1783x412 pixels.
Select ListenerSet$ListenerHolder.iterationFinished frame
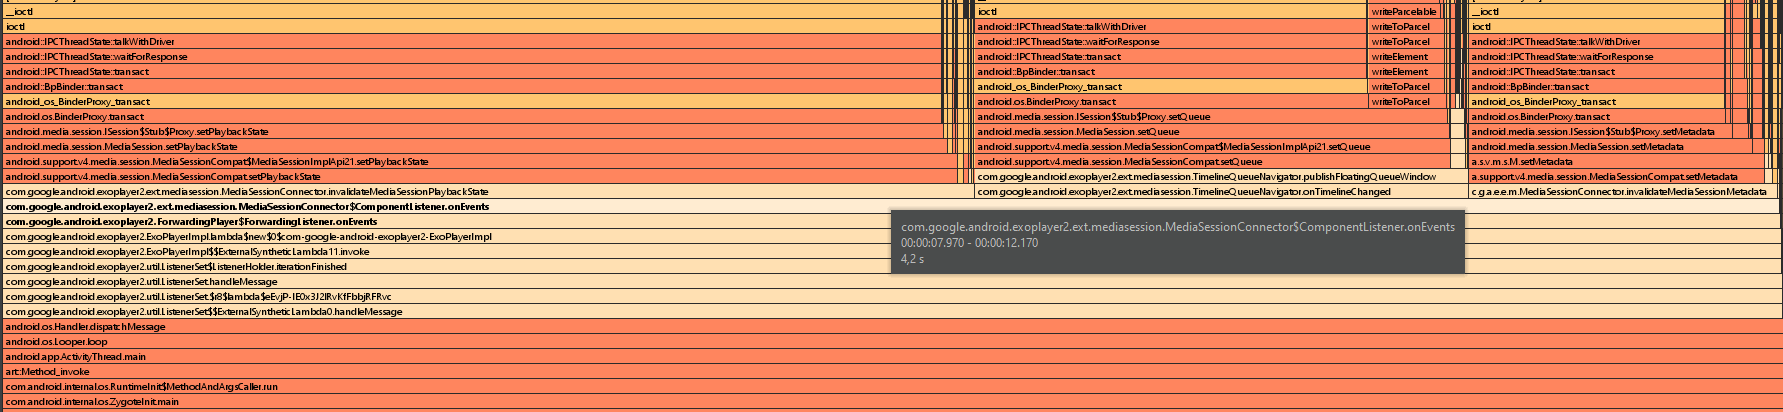pos(891,267)
